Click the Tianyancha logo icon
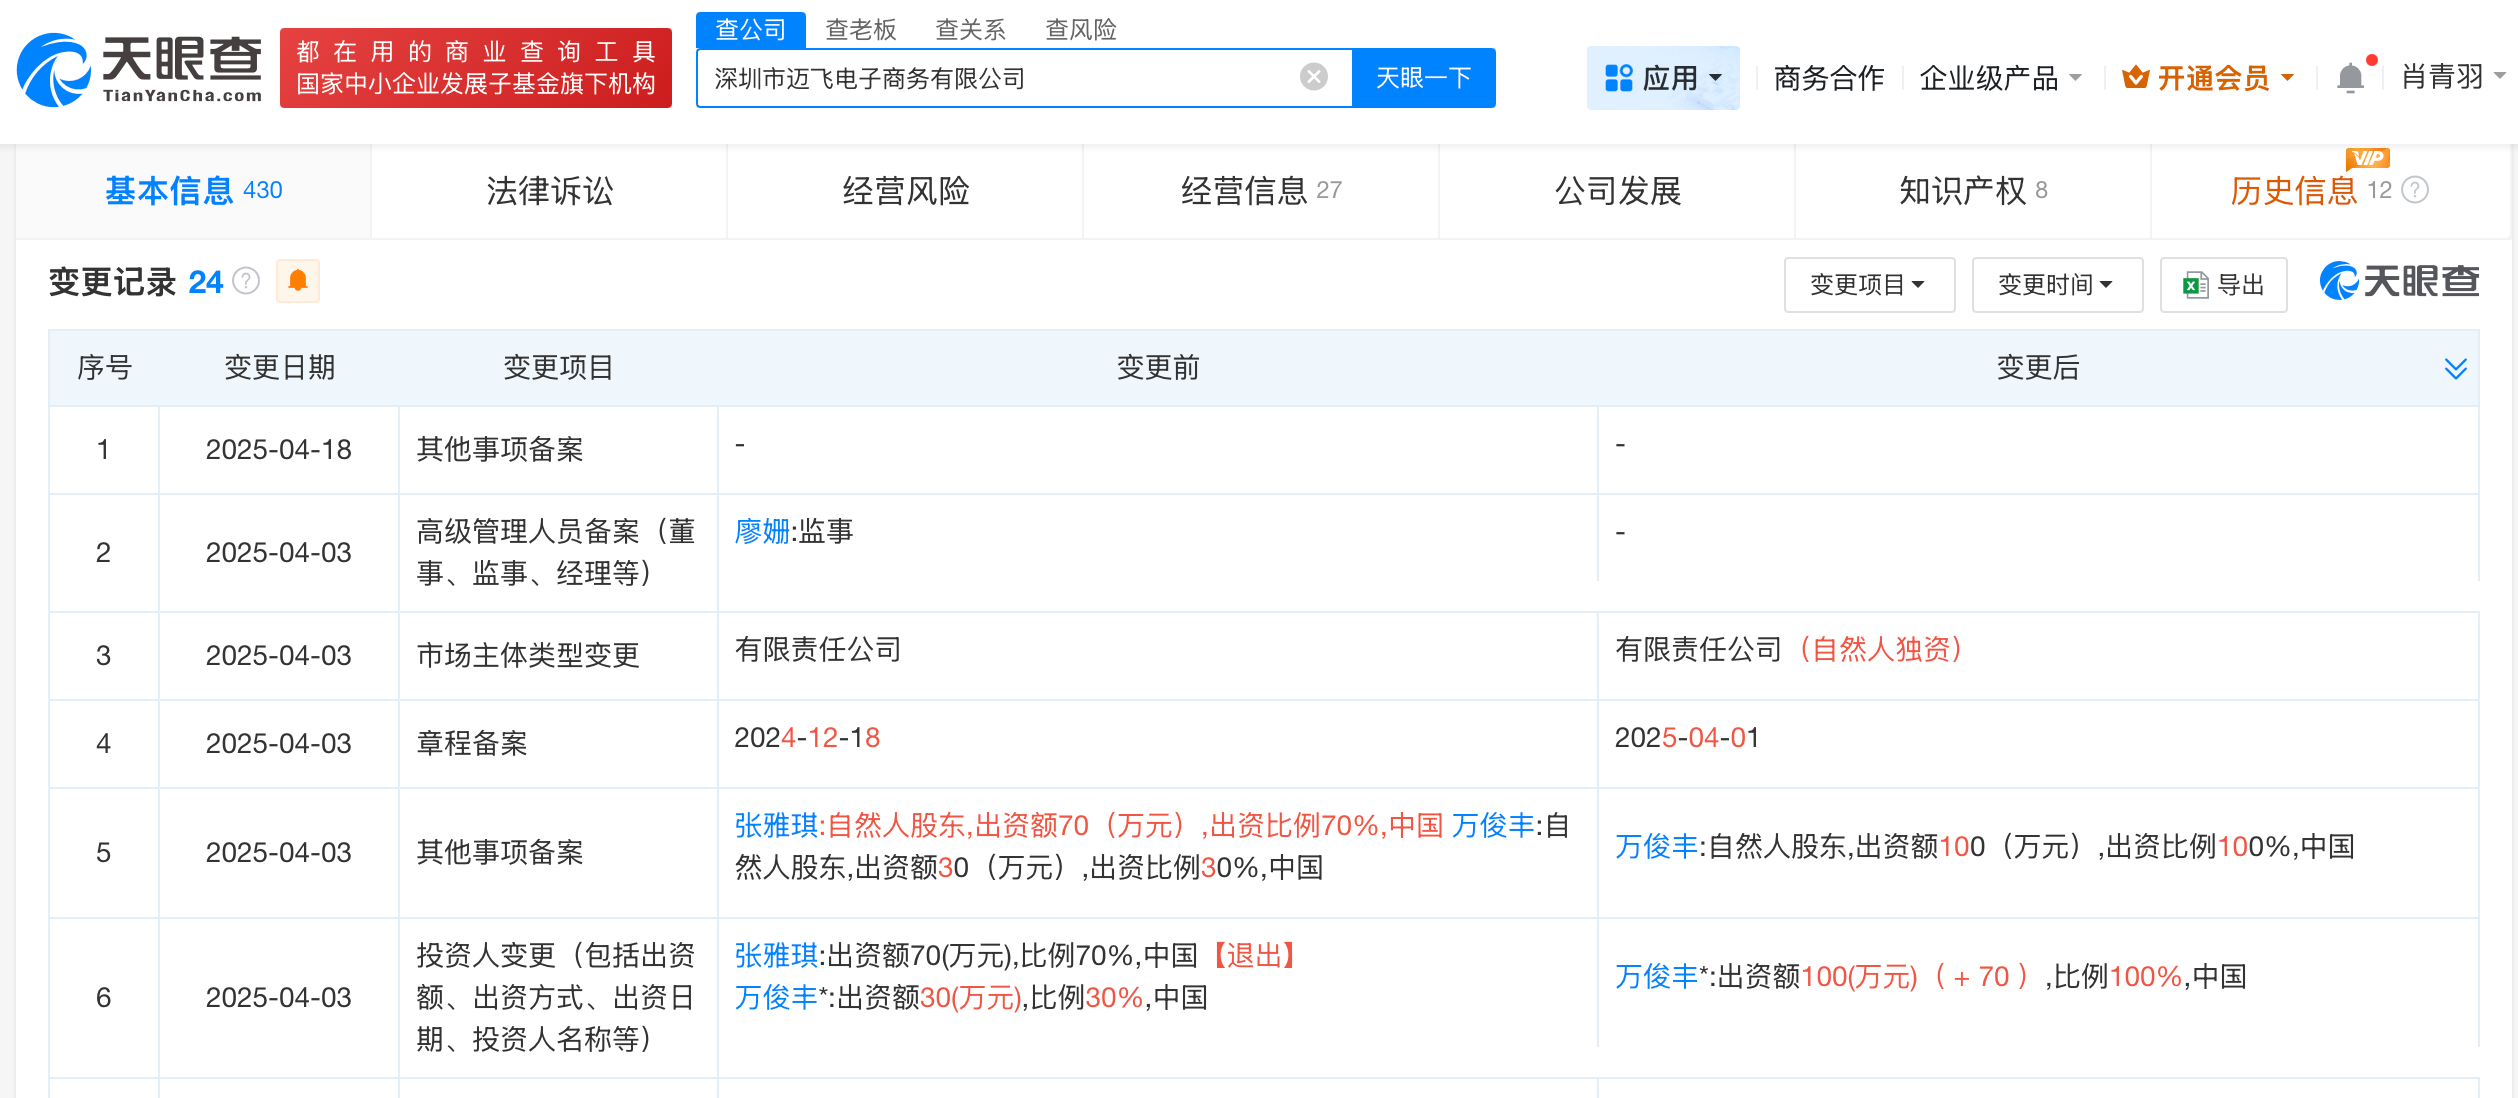 point(55,70)
